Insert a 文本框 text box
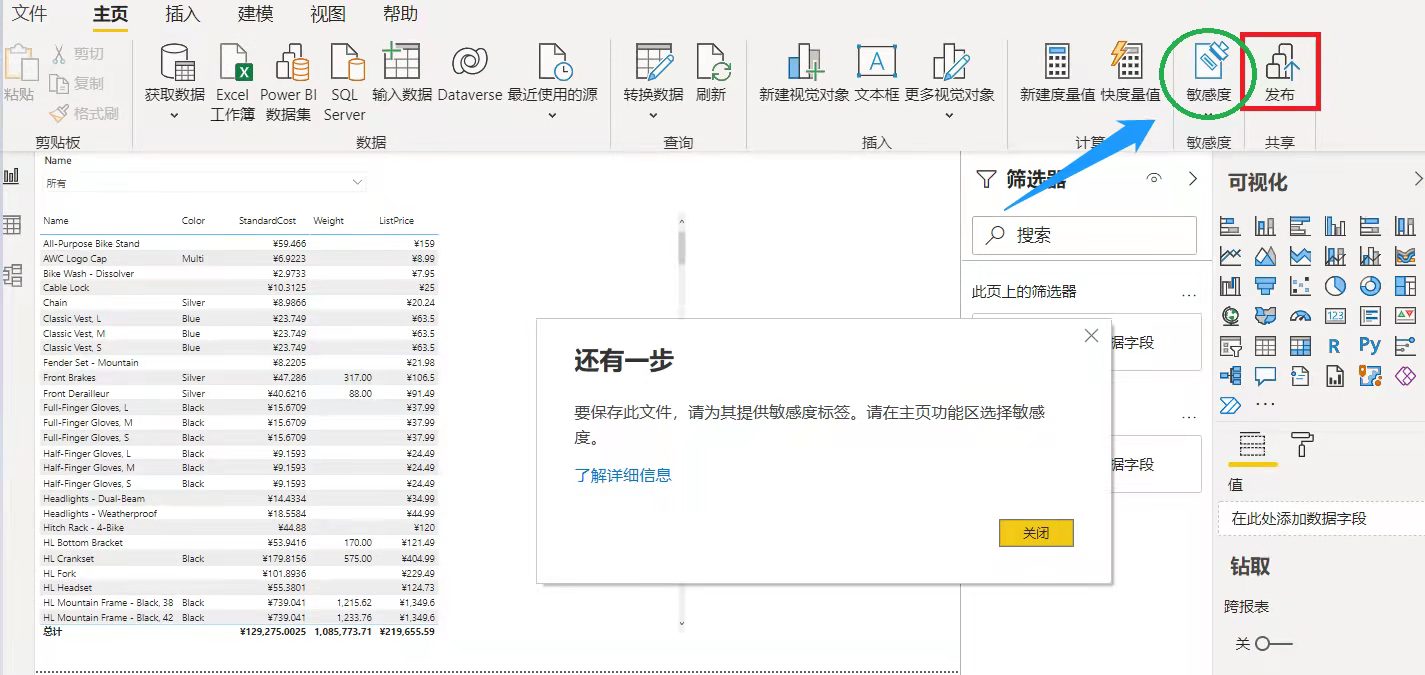 877,72
